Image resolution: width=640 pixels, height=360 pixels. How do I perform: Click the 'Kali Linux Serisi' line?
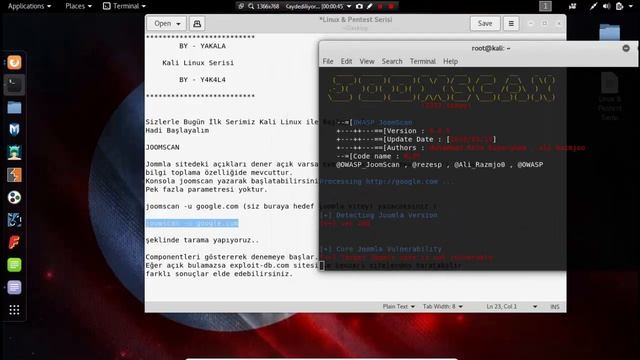coord(198,63)
